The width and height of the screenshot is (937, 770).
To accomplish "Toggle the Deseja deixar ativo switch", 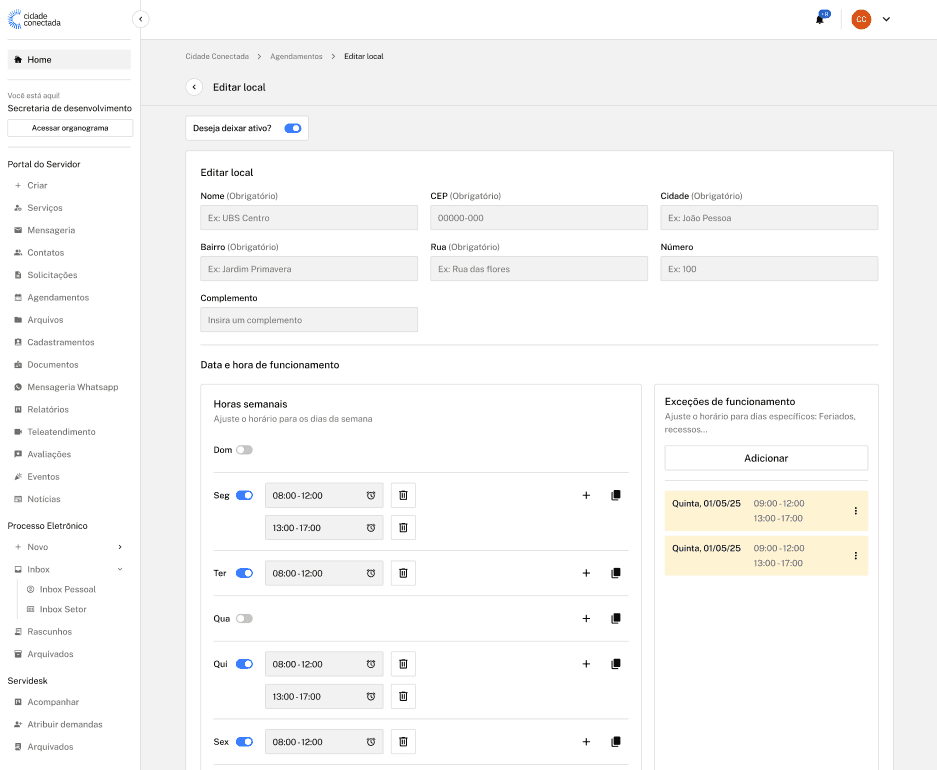I will [x=293, y=128].
